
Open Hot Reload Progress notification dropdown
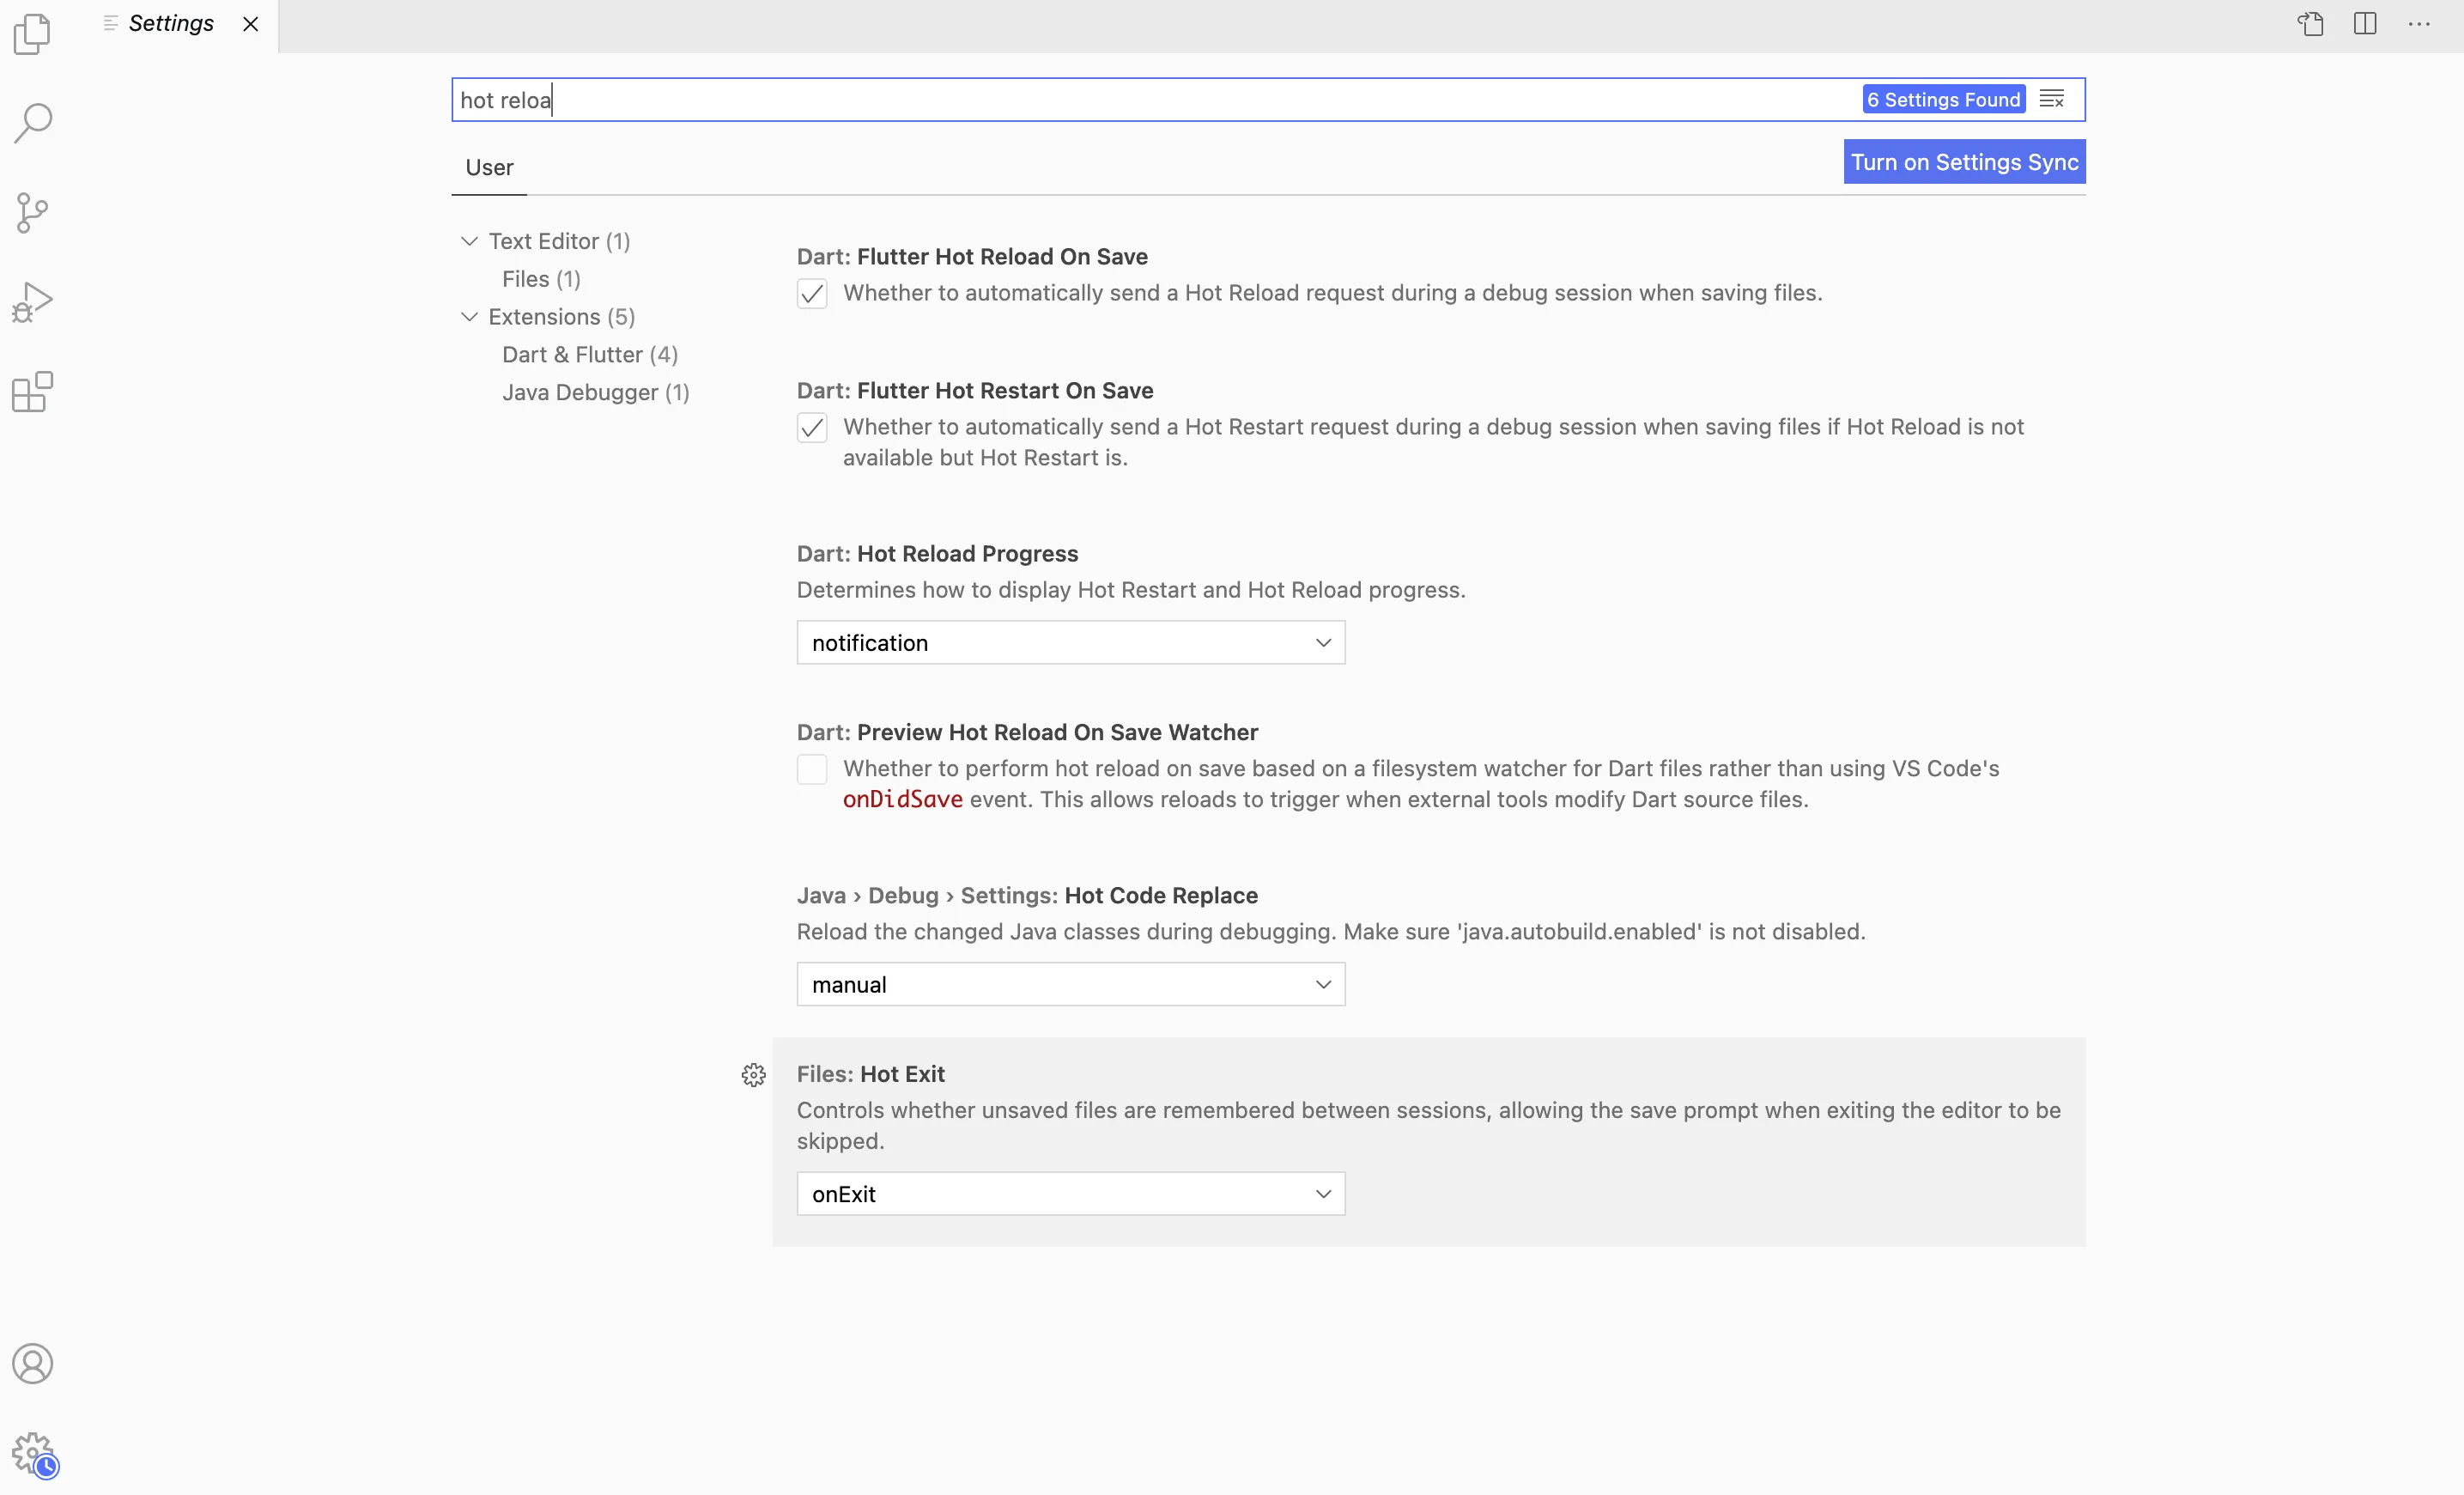click(1070, 643)
